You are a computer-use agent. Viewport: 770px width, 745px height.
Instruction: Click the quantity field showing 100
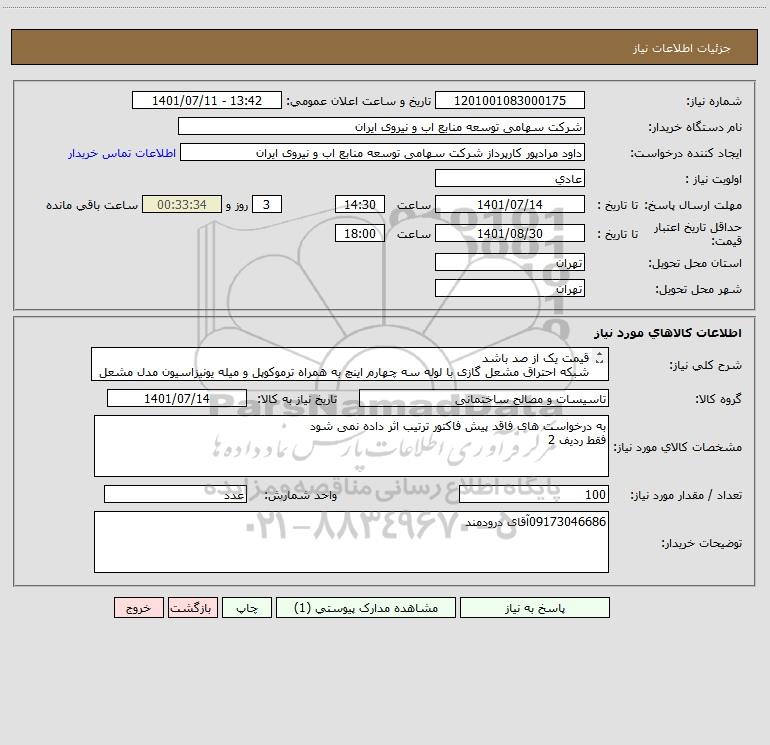pyautogui.click(x=534, y=495)
